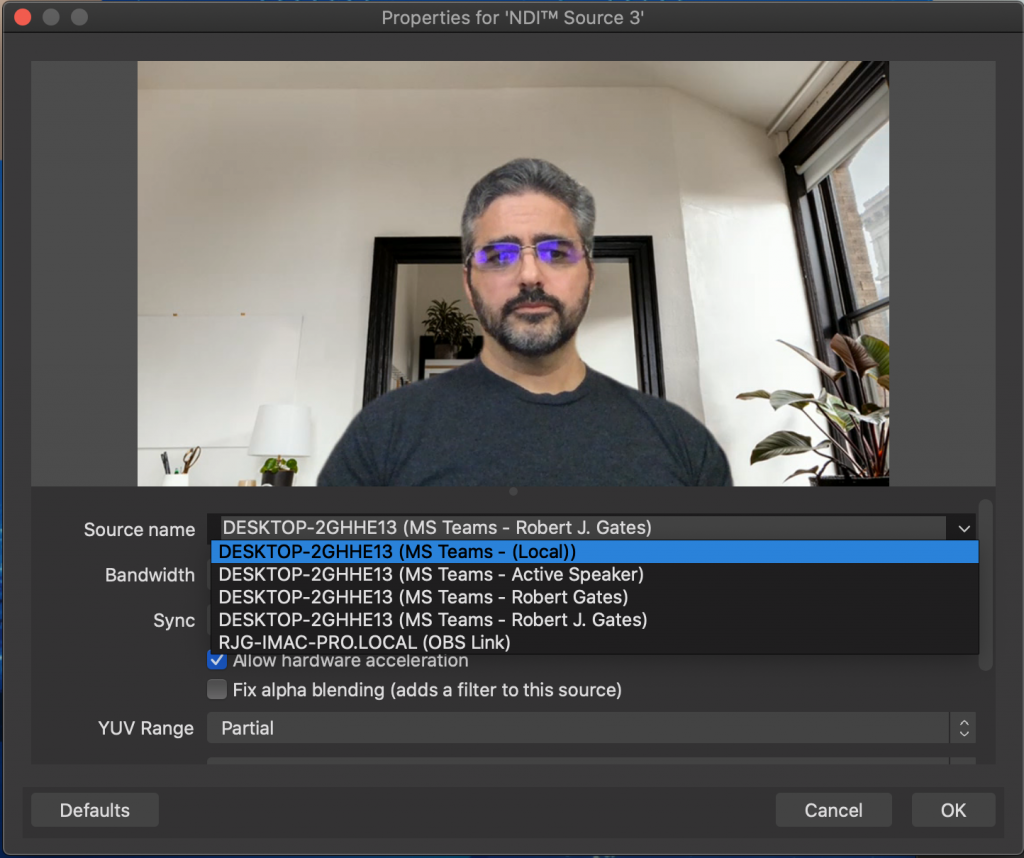The height and width of the screenshot is (858, 1024).
Task: Confirm with the OK button
Action: tap(953, 810)
